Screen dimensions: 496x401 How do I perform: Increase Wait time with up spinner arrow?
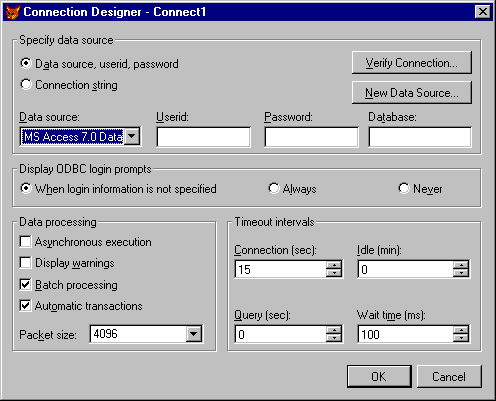tap(461, 330)
